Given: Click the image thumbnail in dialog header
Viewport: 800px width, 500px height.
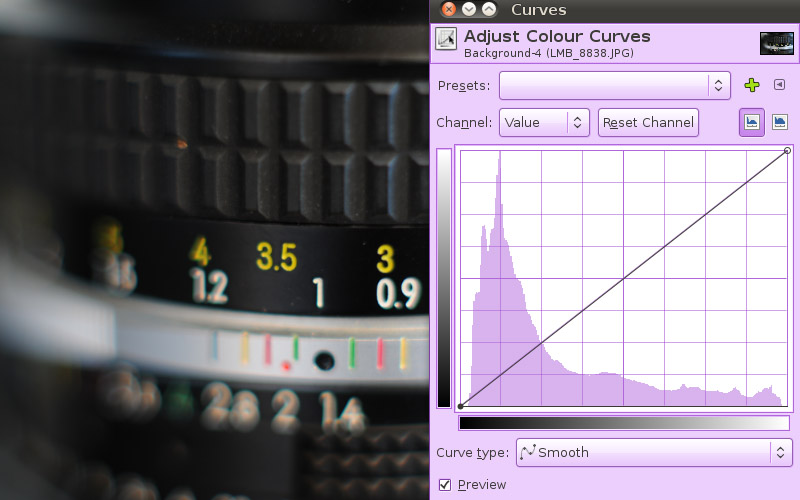Looking at the screenshot, I should tap(776, 42).
